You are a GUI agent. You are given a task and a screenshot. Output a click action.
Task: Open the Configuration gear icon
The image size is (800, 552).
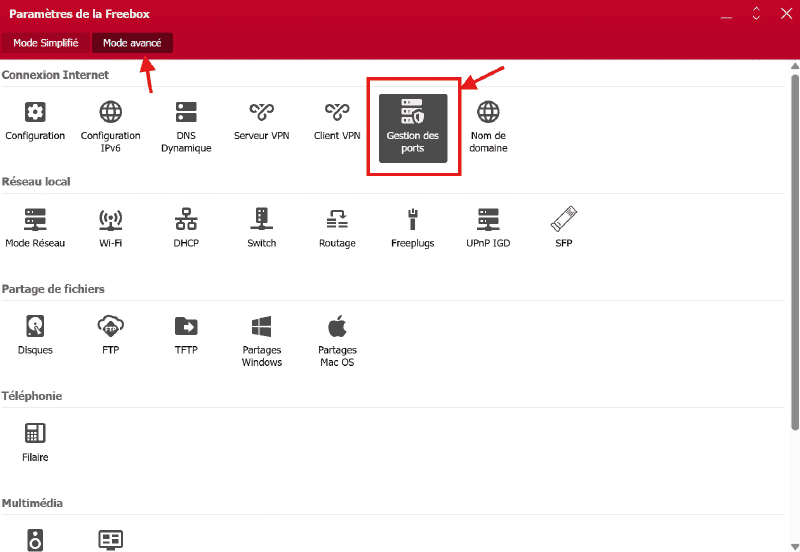35,112
